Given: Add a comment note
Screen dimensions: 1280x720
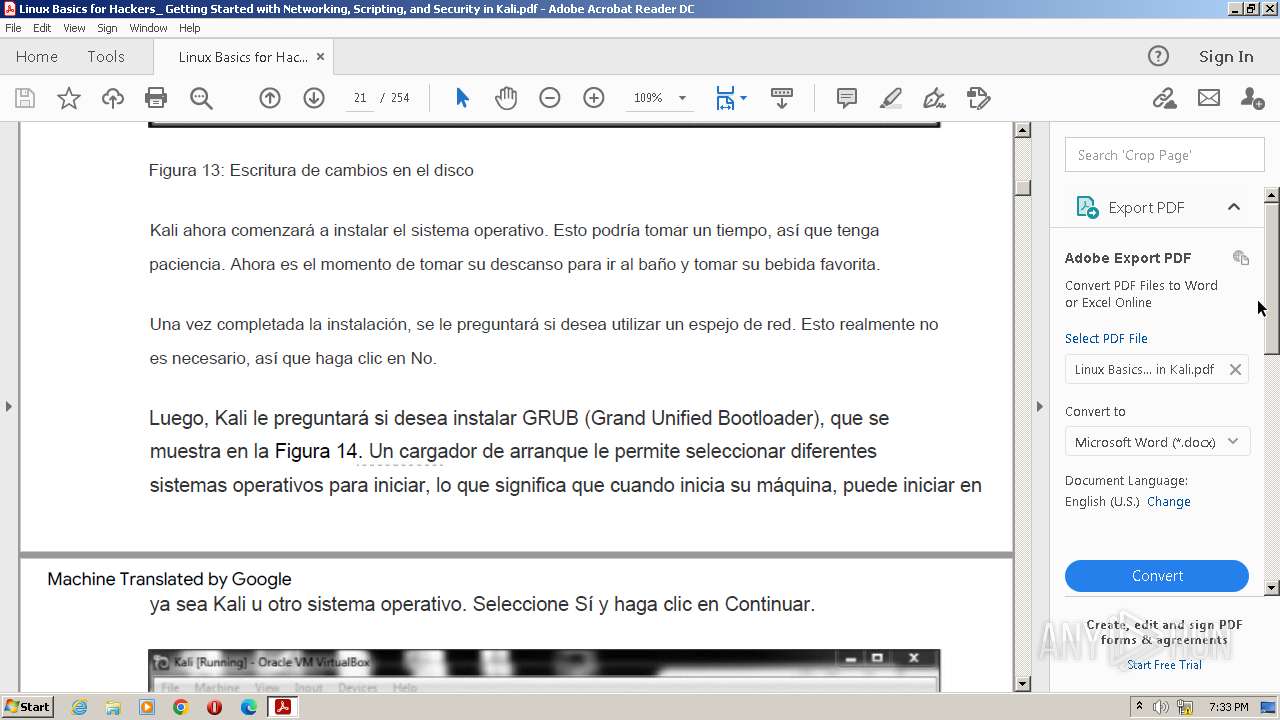Looking at the screenshot, I should click(x=847, y=98).
